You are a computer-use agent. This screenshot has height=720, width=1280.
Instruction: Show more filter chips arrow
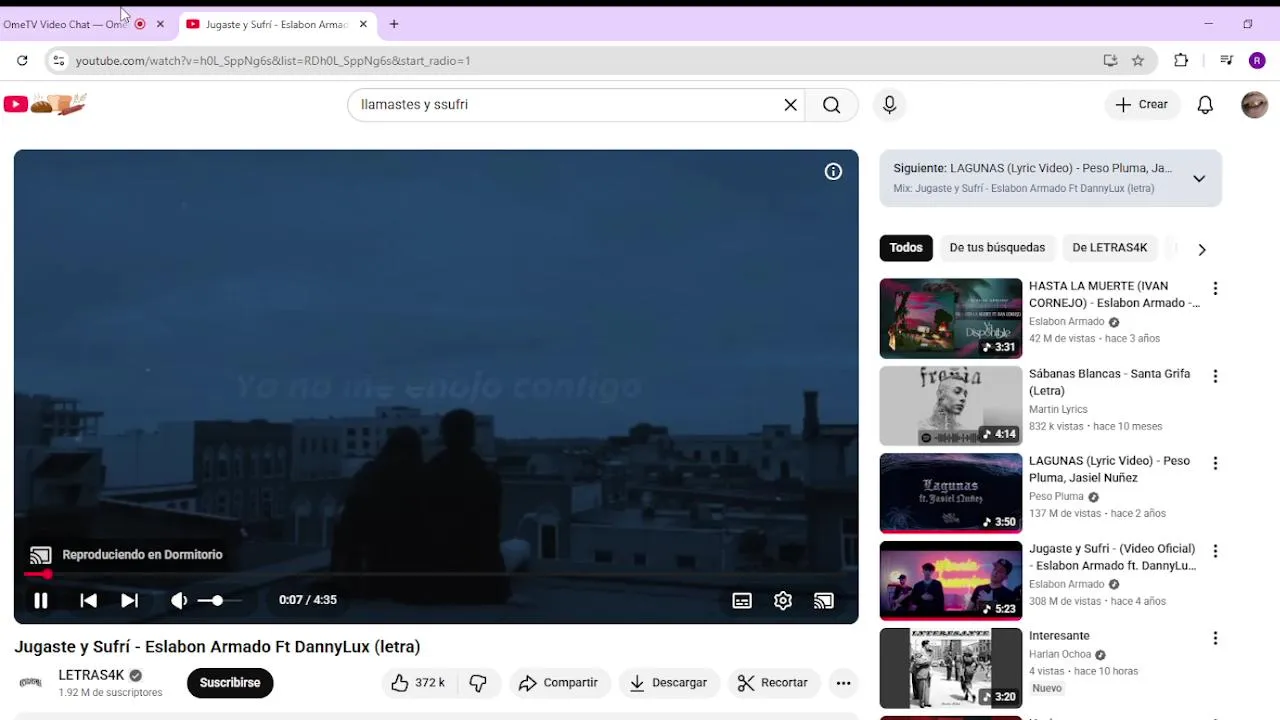pos(1202,249)
